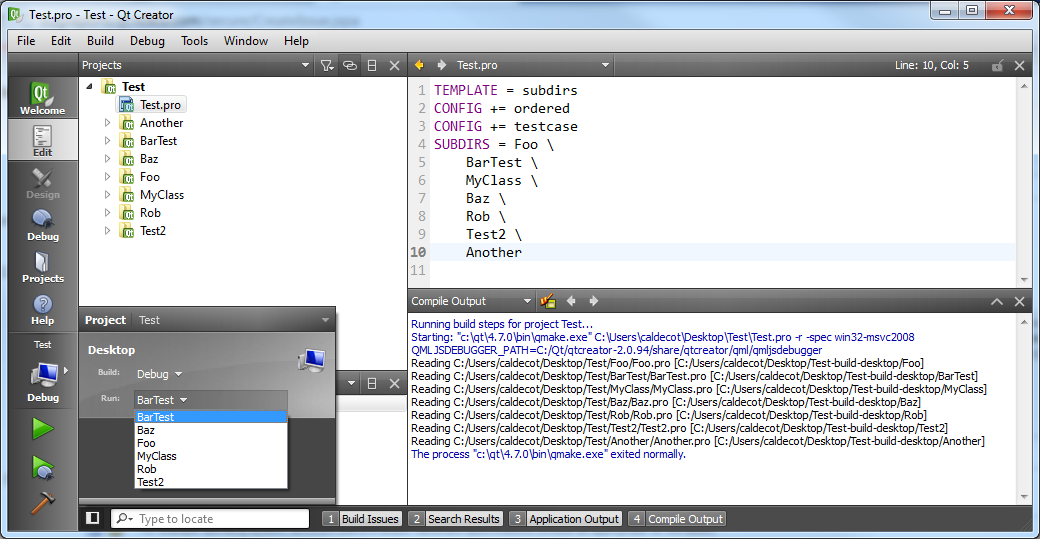Click the green Run button
This screenshot has height=539, width=1040.
coord(42,429)
